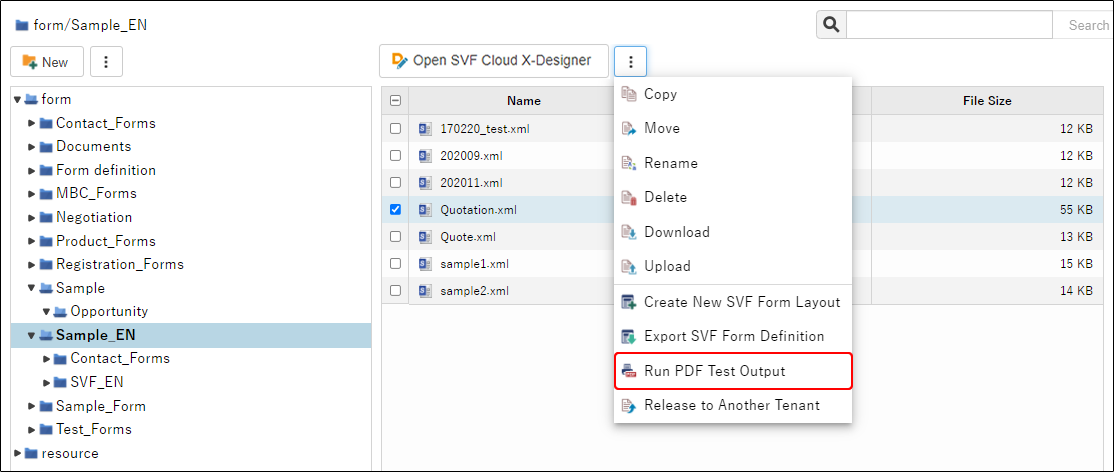
Task: Click the folder icon beside MBC_Forms
Action: tap(46, 194)
